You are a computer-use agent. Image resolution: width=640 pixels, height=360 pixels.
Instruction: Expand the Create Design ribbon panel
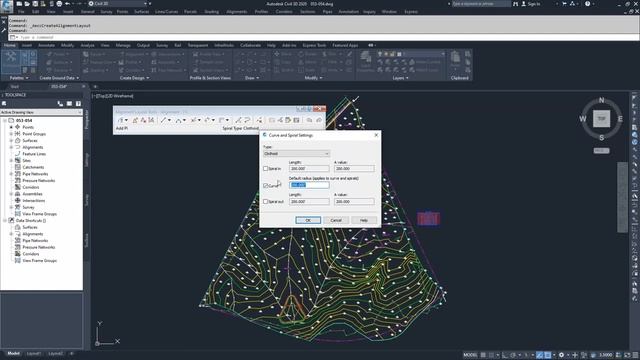coord(134,78)
